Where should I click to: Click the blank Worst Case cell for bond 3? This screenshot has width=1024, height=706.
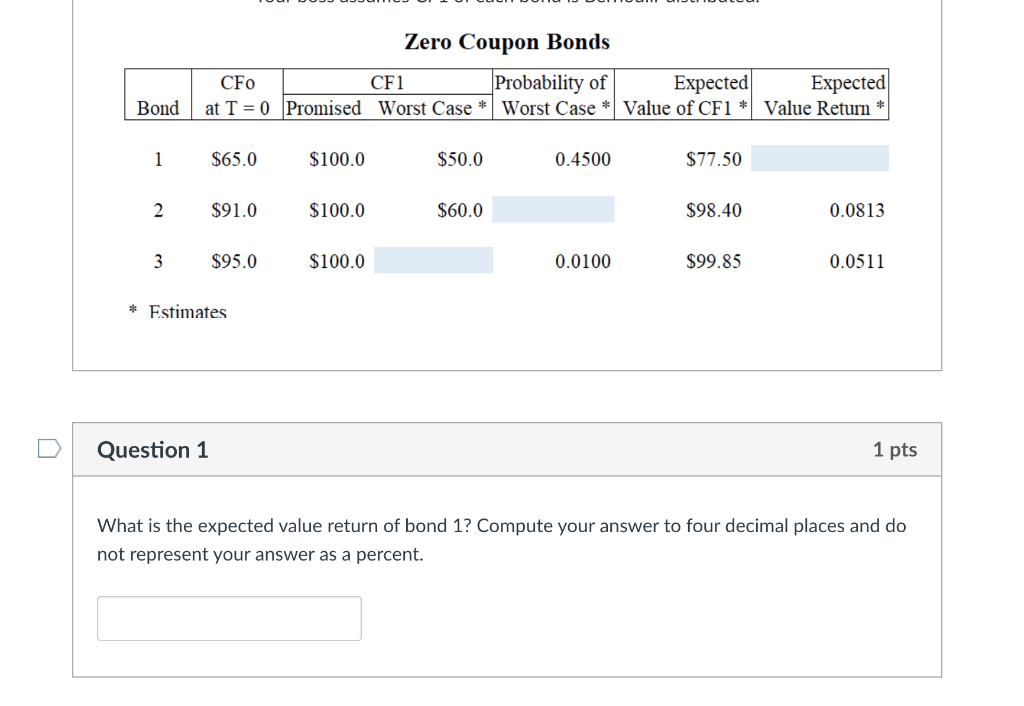pos(433,260)
